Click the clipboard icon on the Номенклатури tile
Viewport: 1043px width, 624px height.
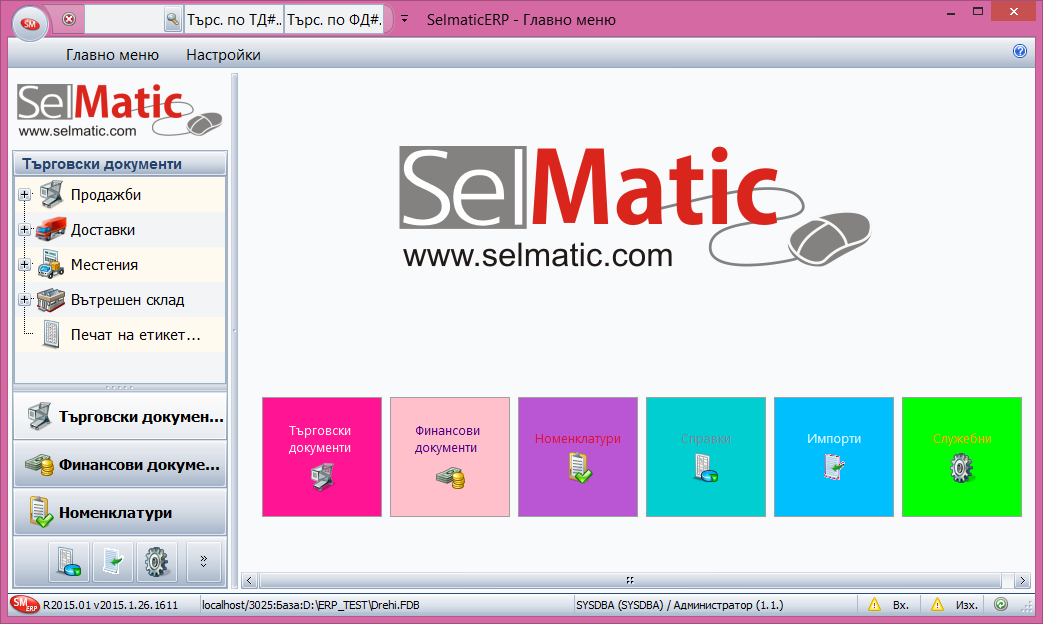(579, 468)
